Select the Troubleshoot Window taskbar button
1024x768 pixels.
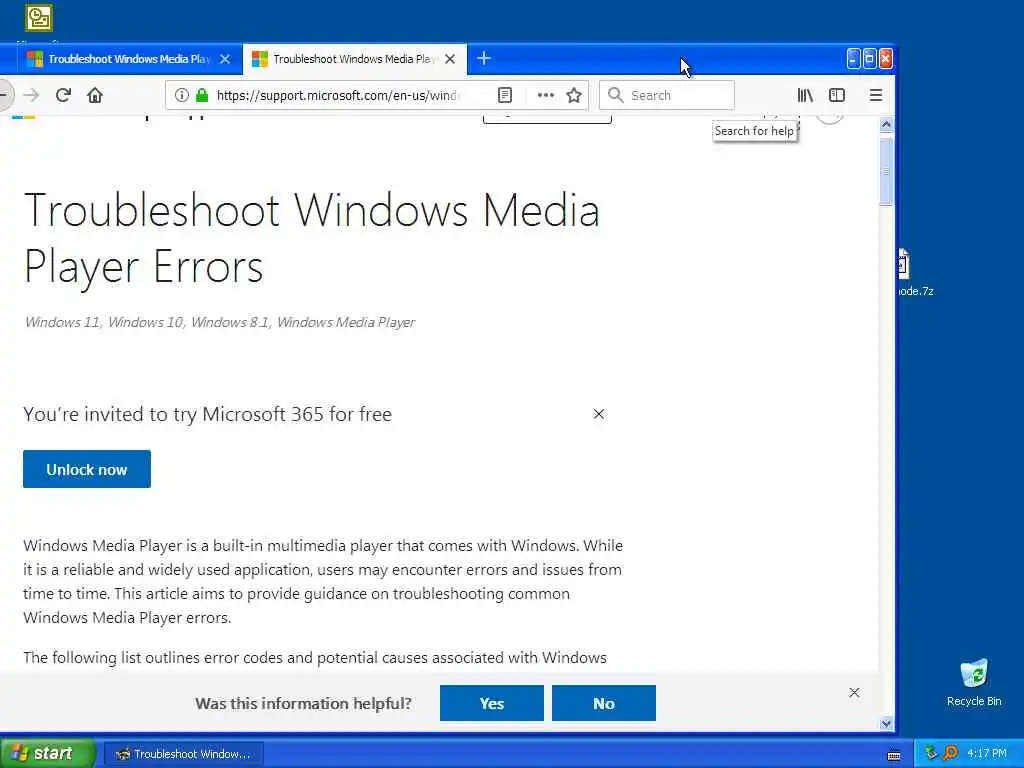184,754
